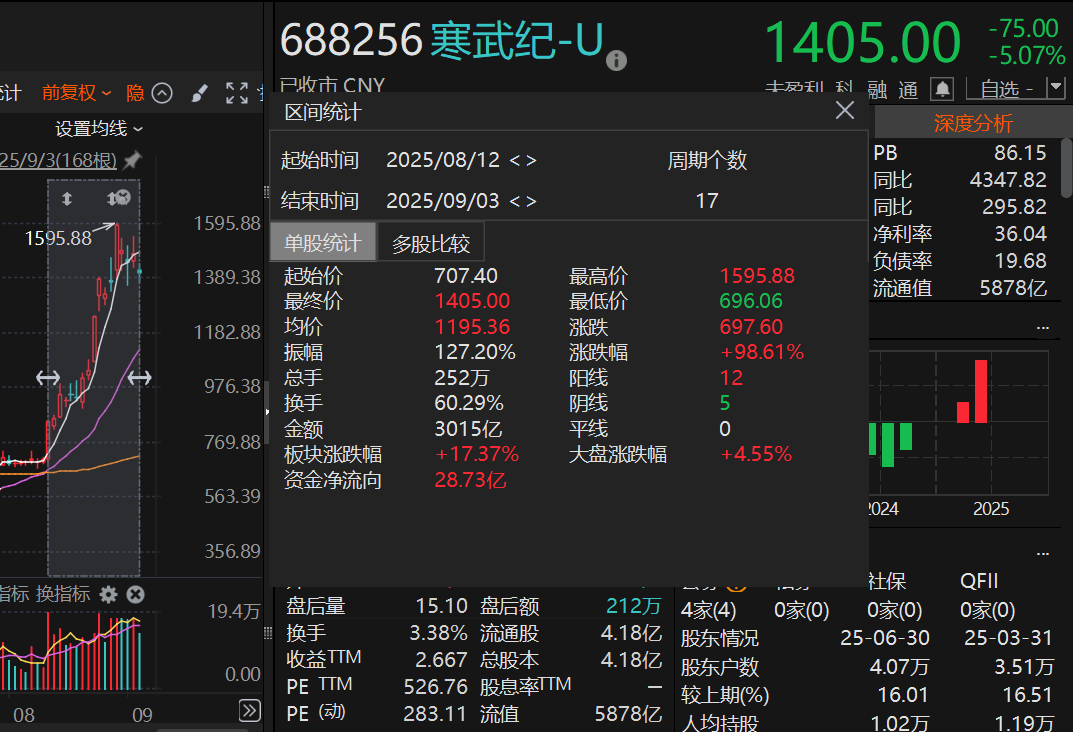Screen dimensions: 1073x732
Task: Step the 结束时间 date with arrows
Action: pos(523,201)
